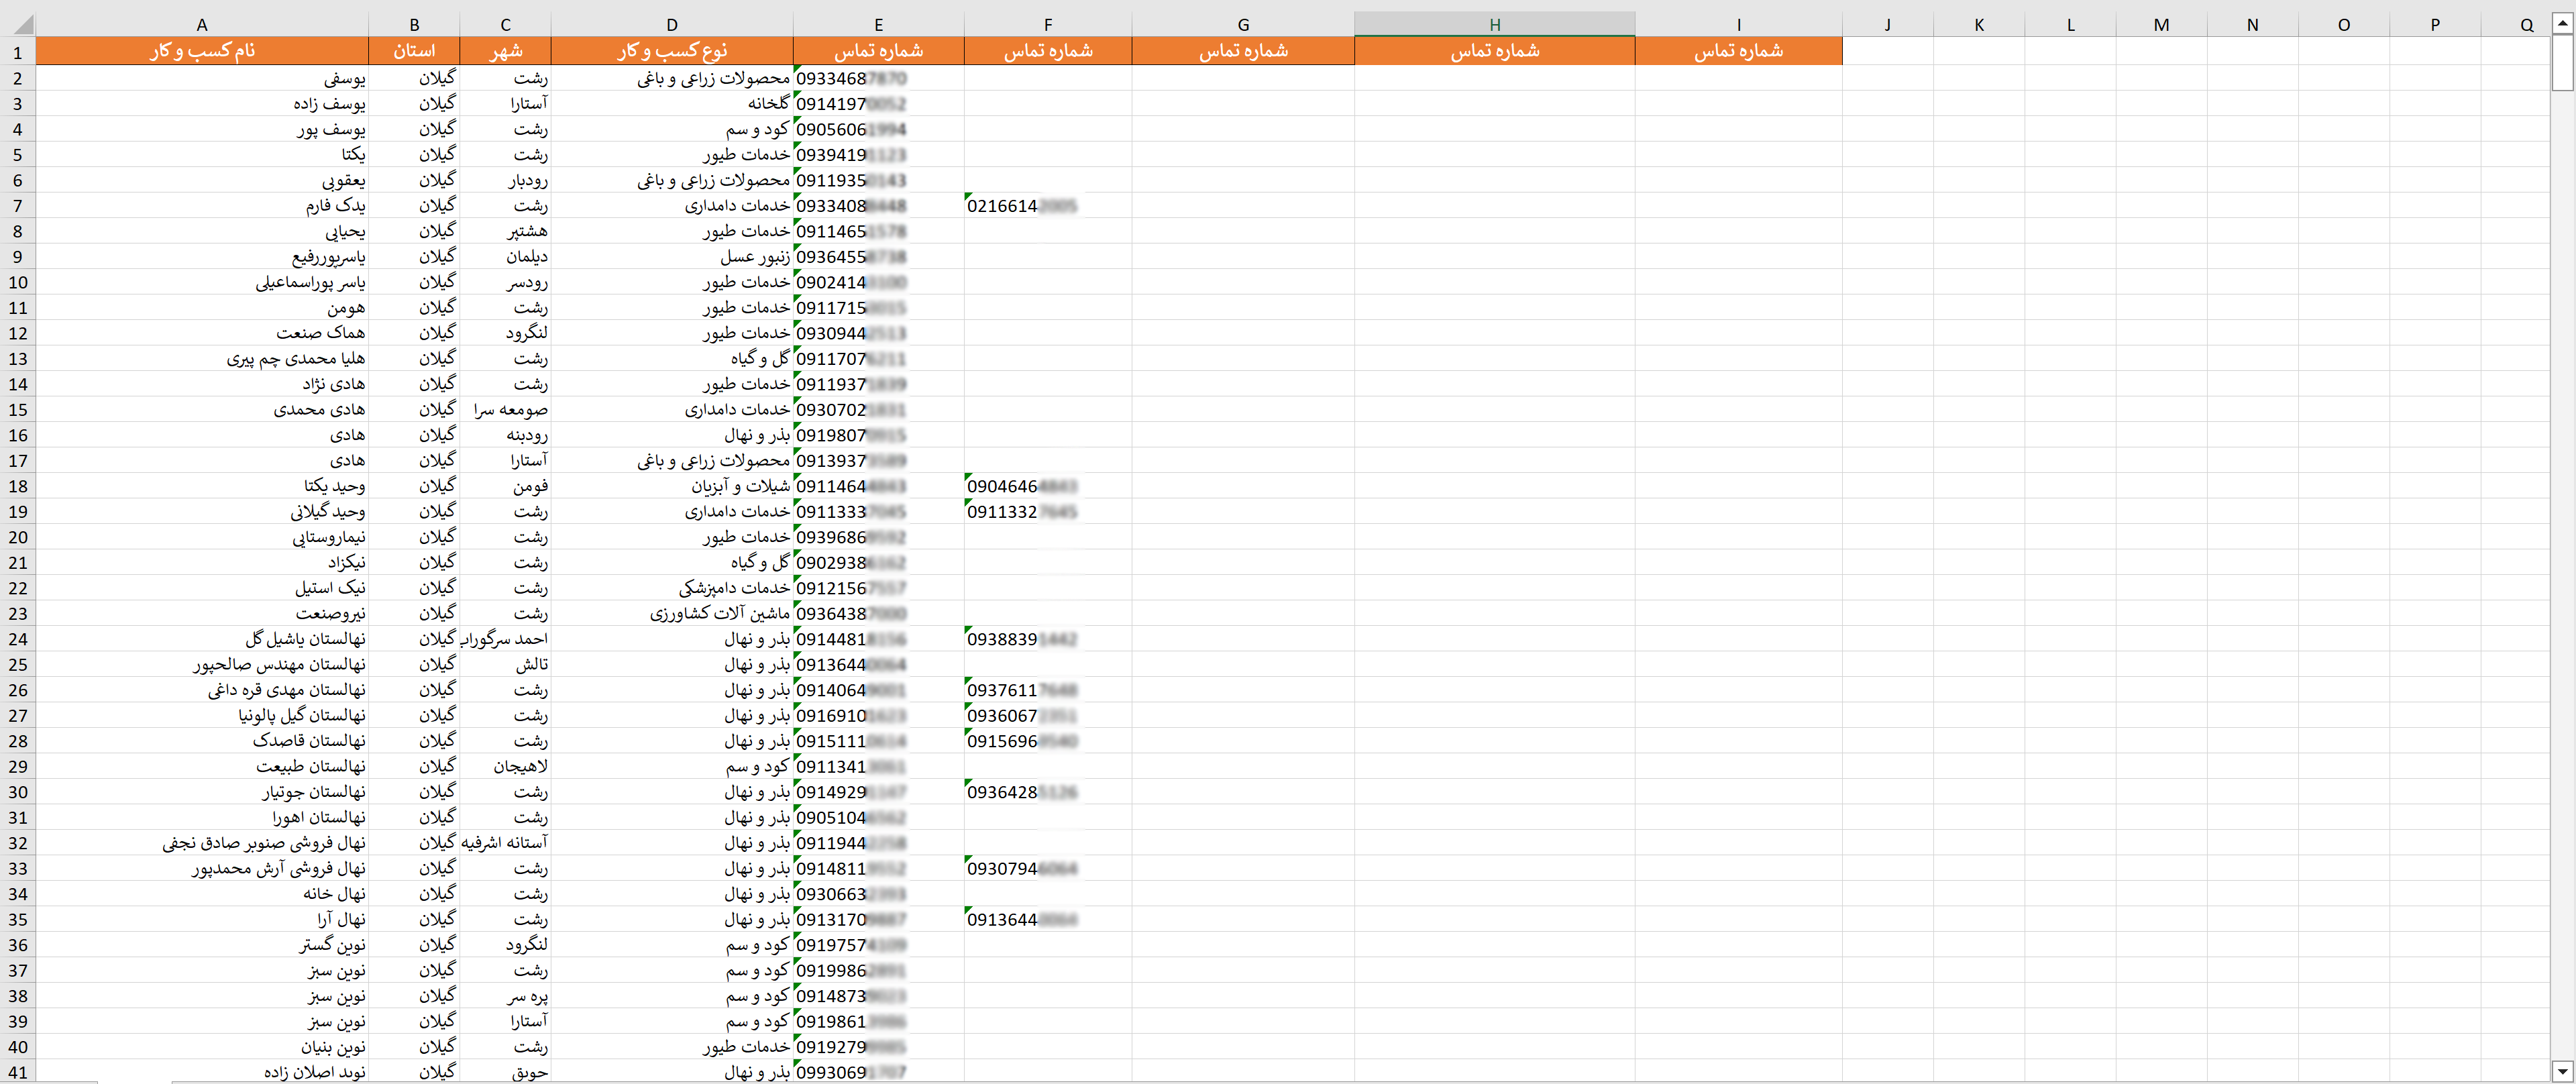Screen dimensions: 2576x1084
Task: Select the business type cell 'شیلات و آبزیان'
Action: pos(672,486)
